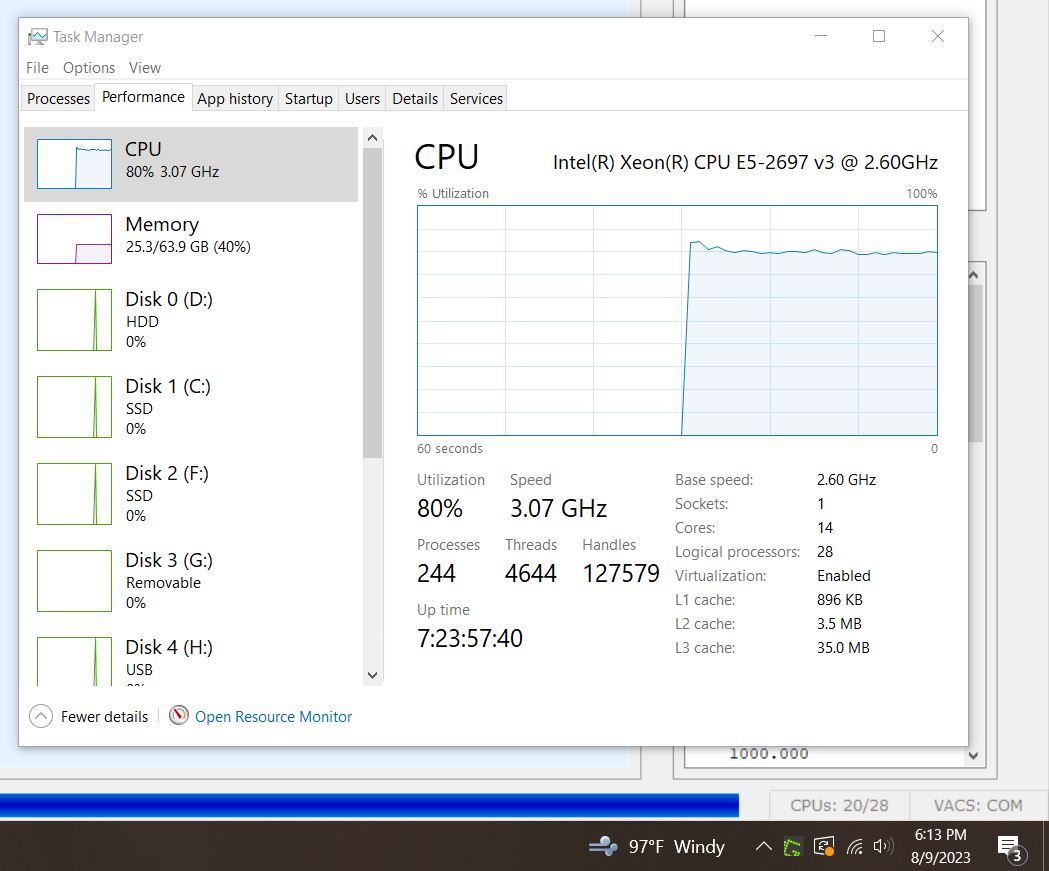Image resolution: width=1049 pixels, height=871 pixels.
Task: Open the Wi-Fi network tray icon
Action: click(854, 847)
